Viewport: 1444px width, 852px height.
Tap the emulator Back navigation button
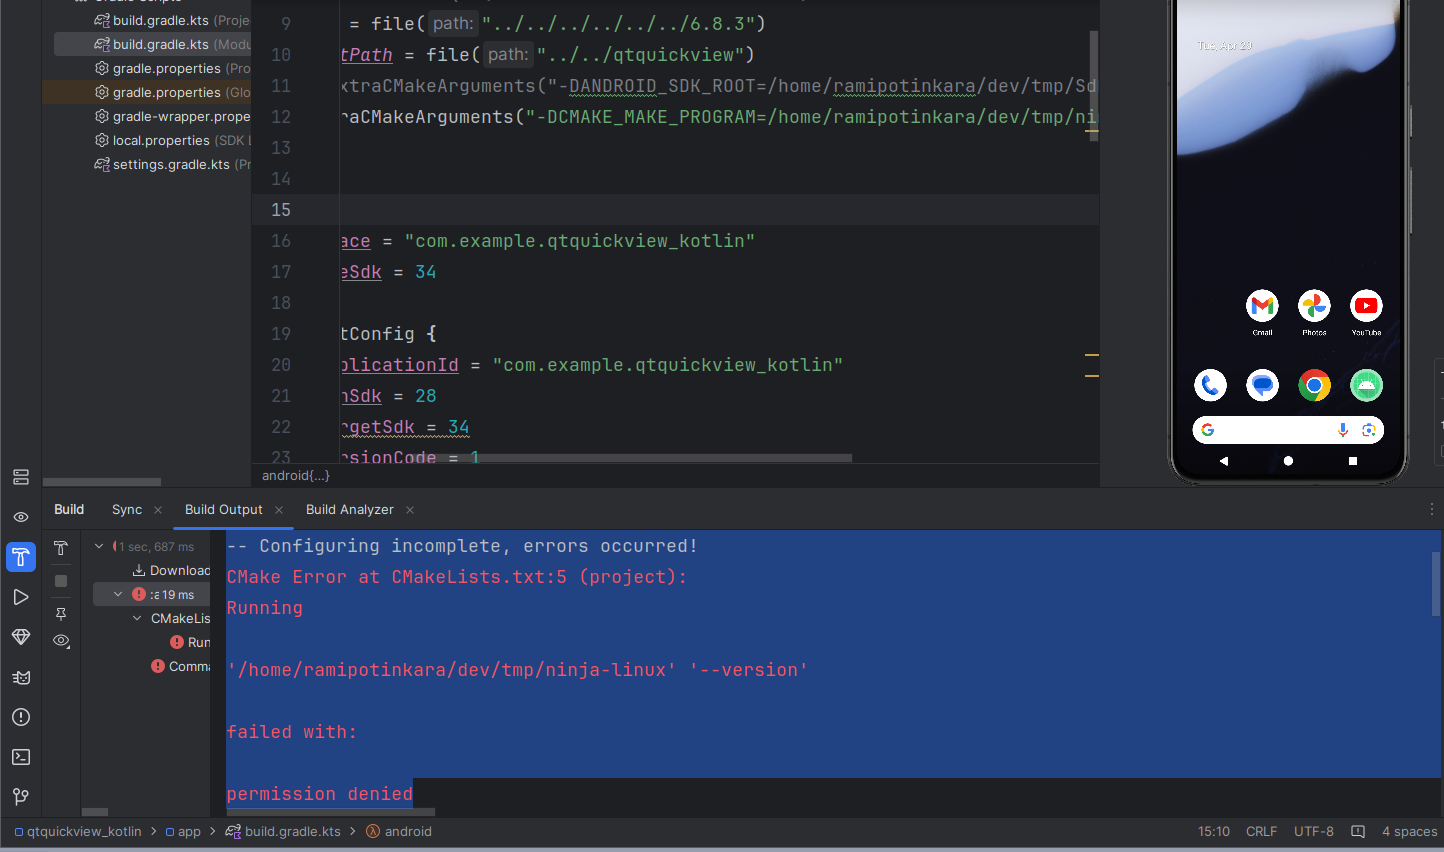click(1224, 461)
